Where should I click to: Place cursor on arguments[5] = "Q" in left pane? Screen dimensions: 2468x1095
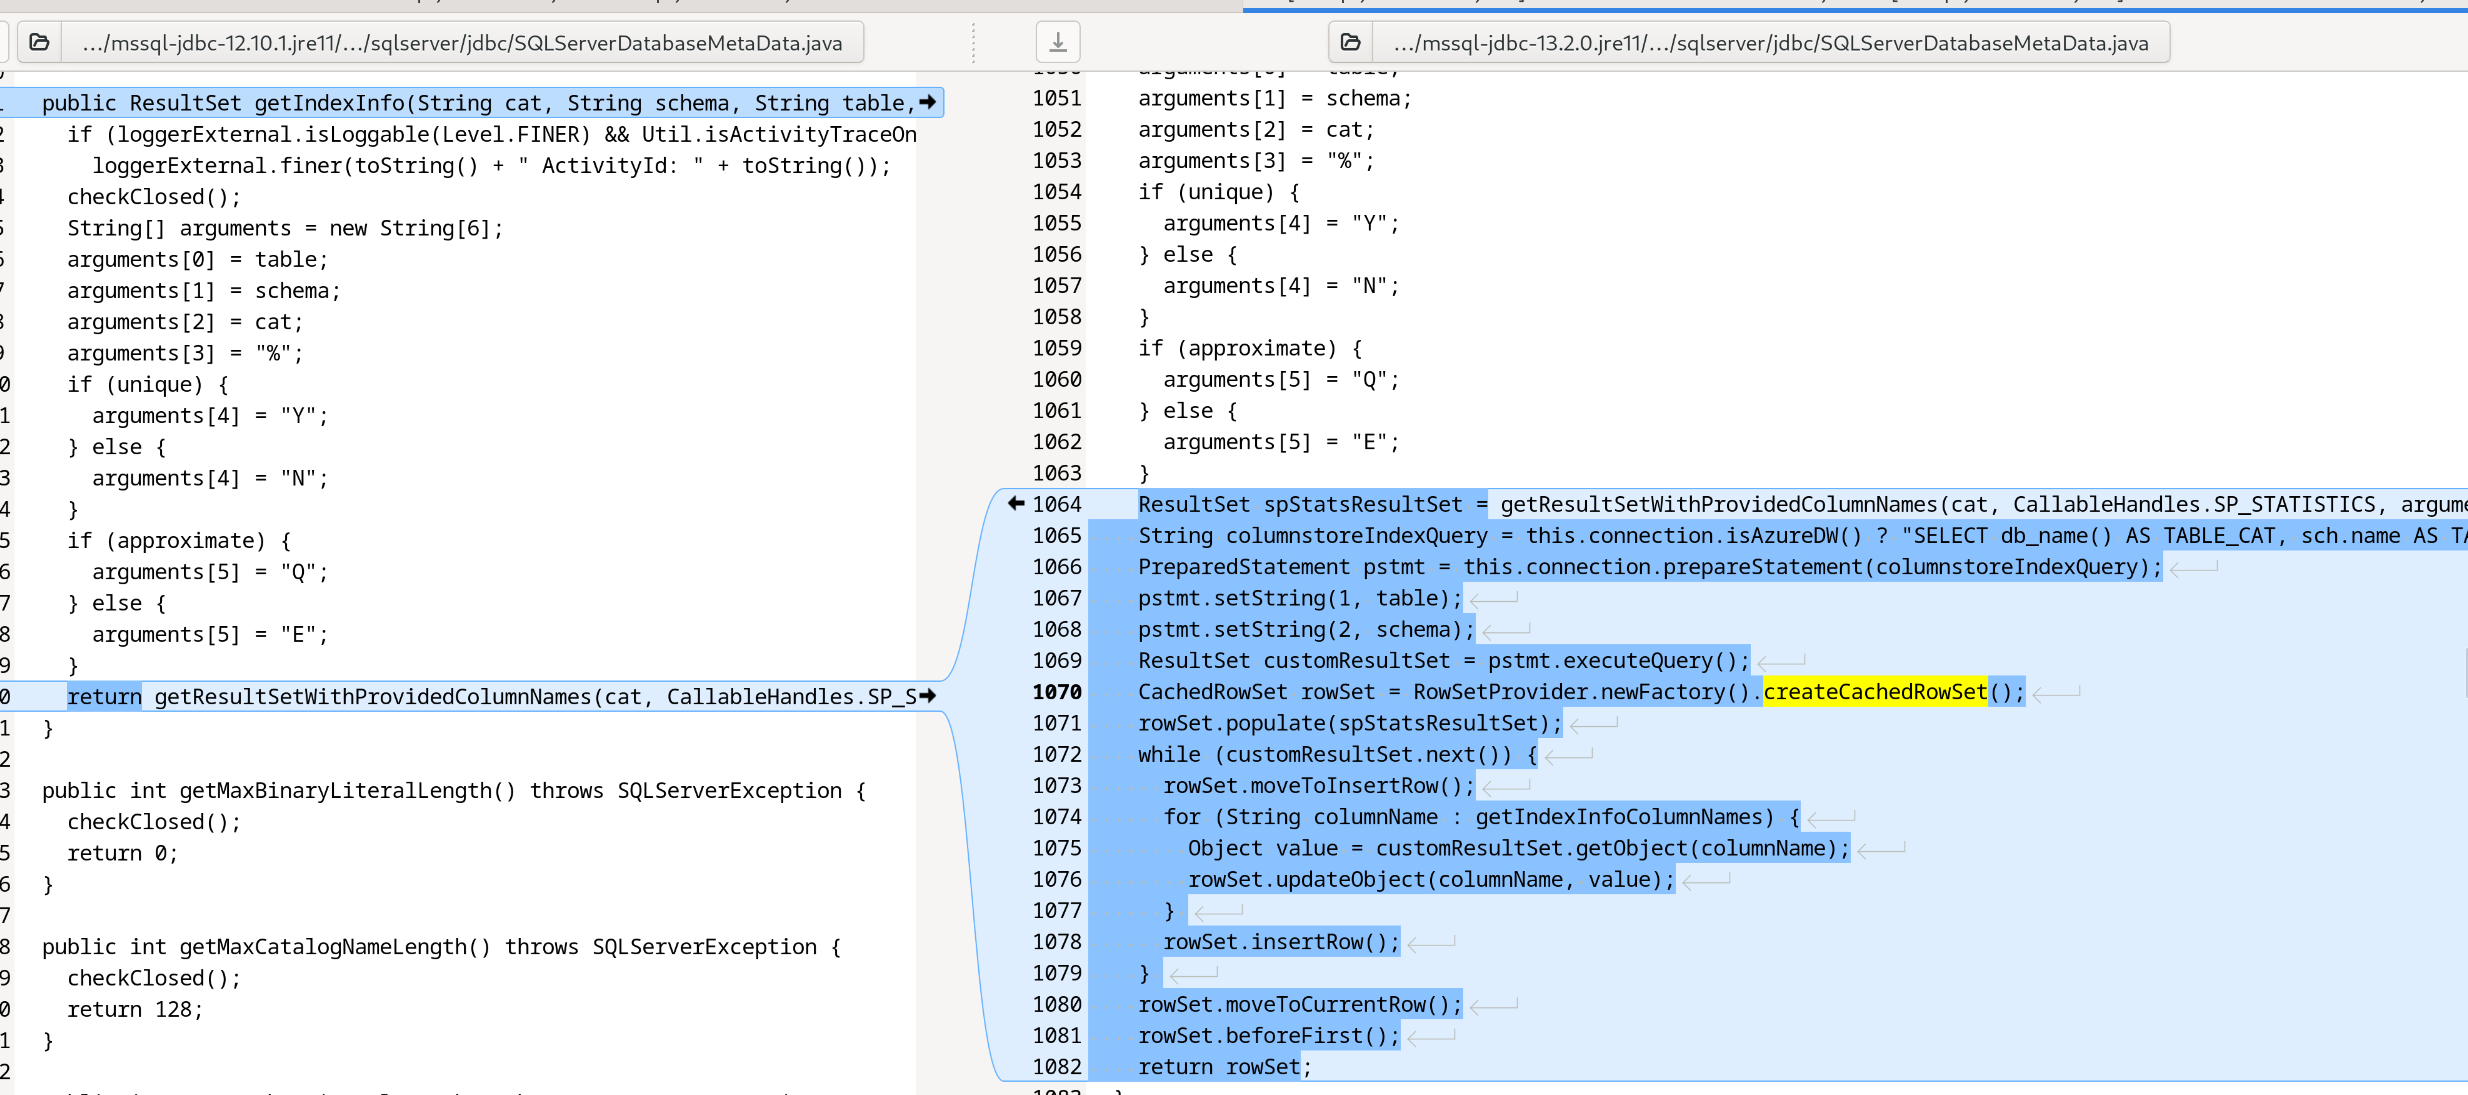208,571
